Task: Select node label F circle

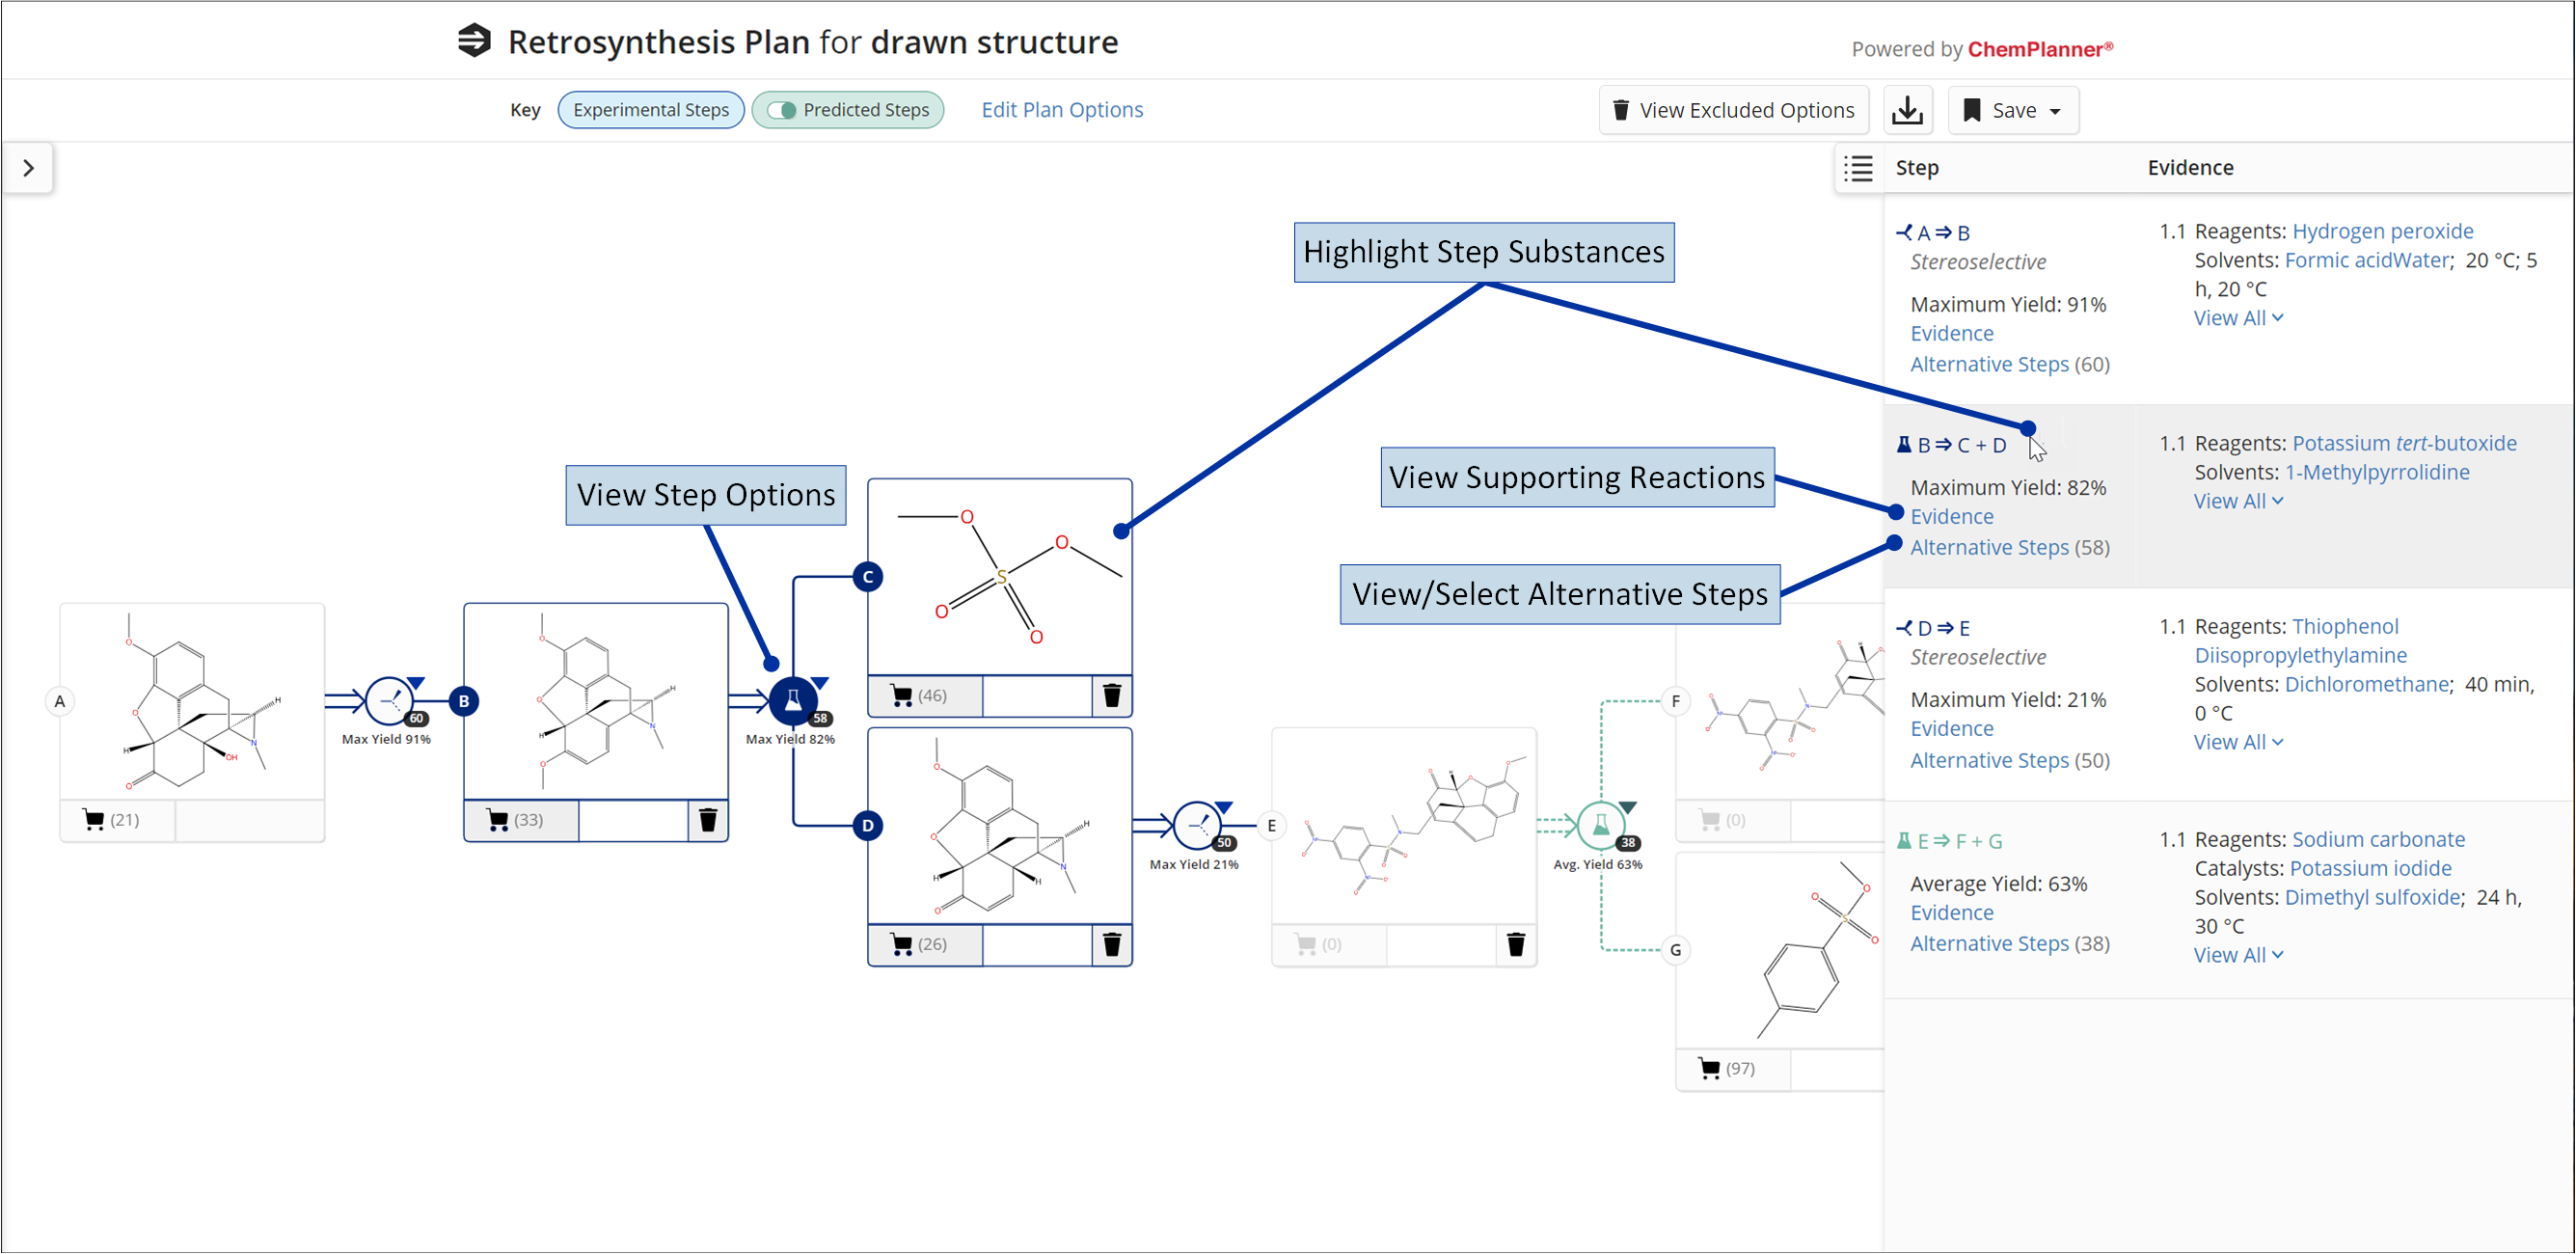Action: [1676, 701]
